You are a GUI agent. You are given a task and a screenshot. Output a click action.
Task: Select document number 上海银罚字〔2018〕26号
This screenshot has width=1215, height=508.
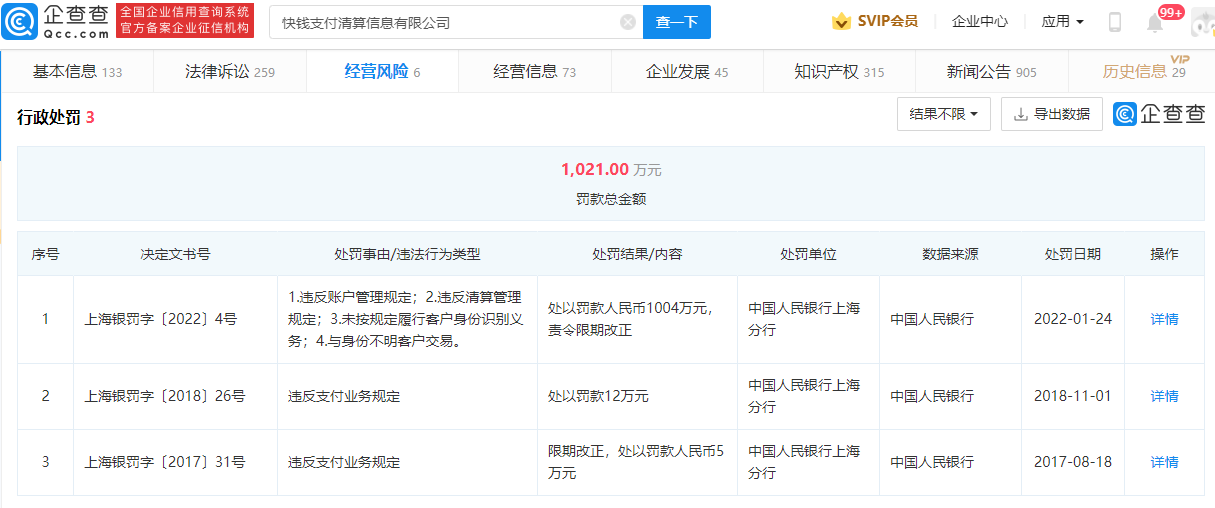click(x=165, y=396)
